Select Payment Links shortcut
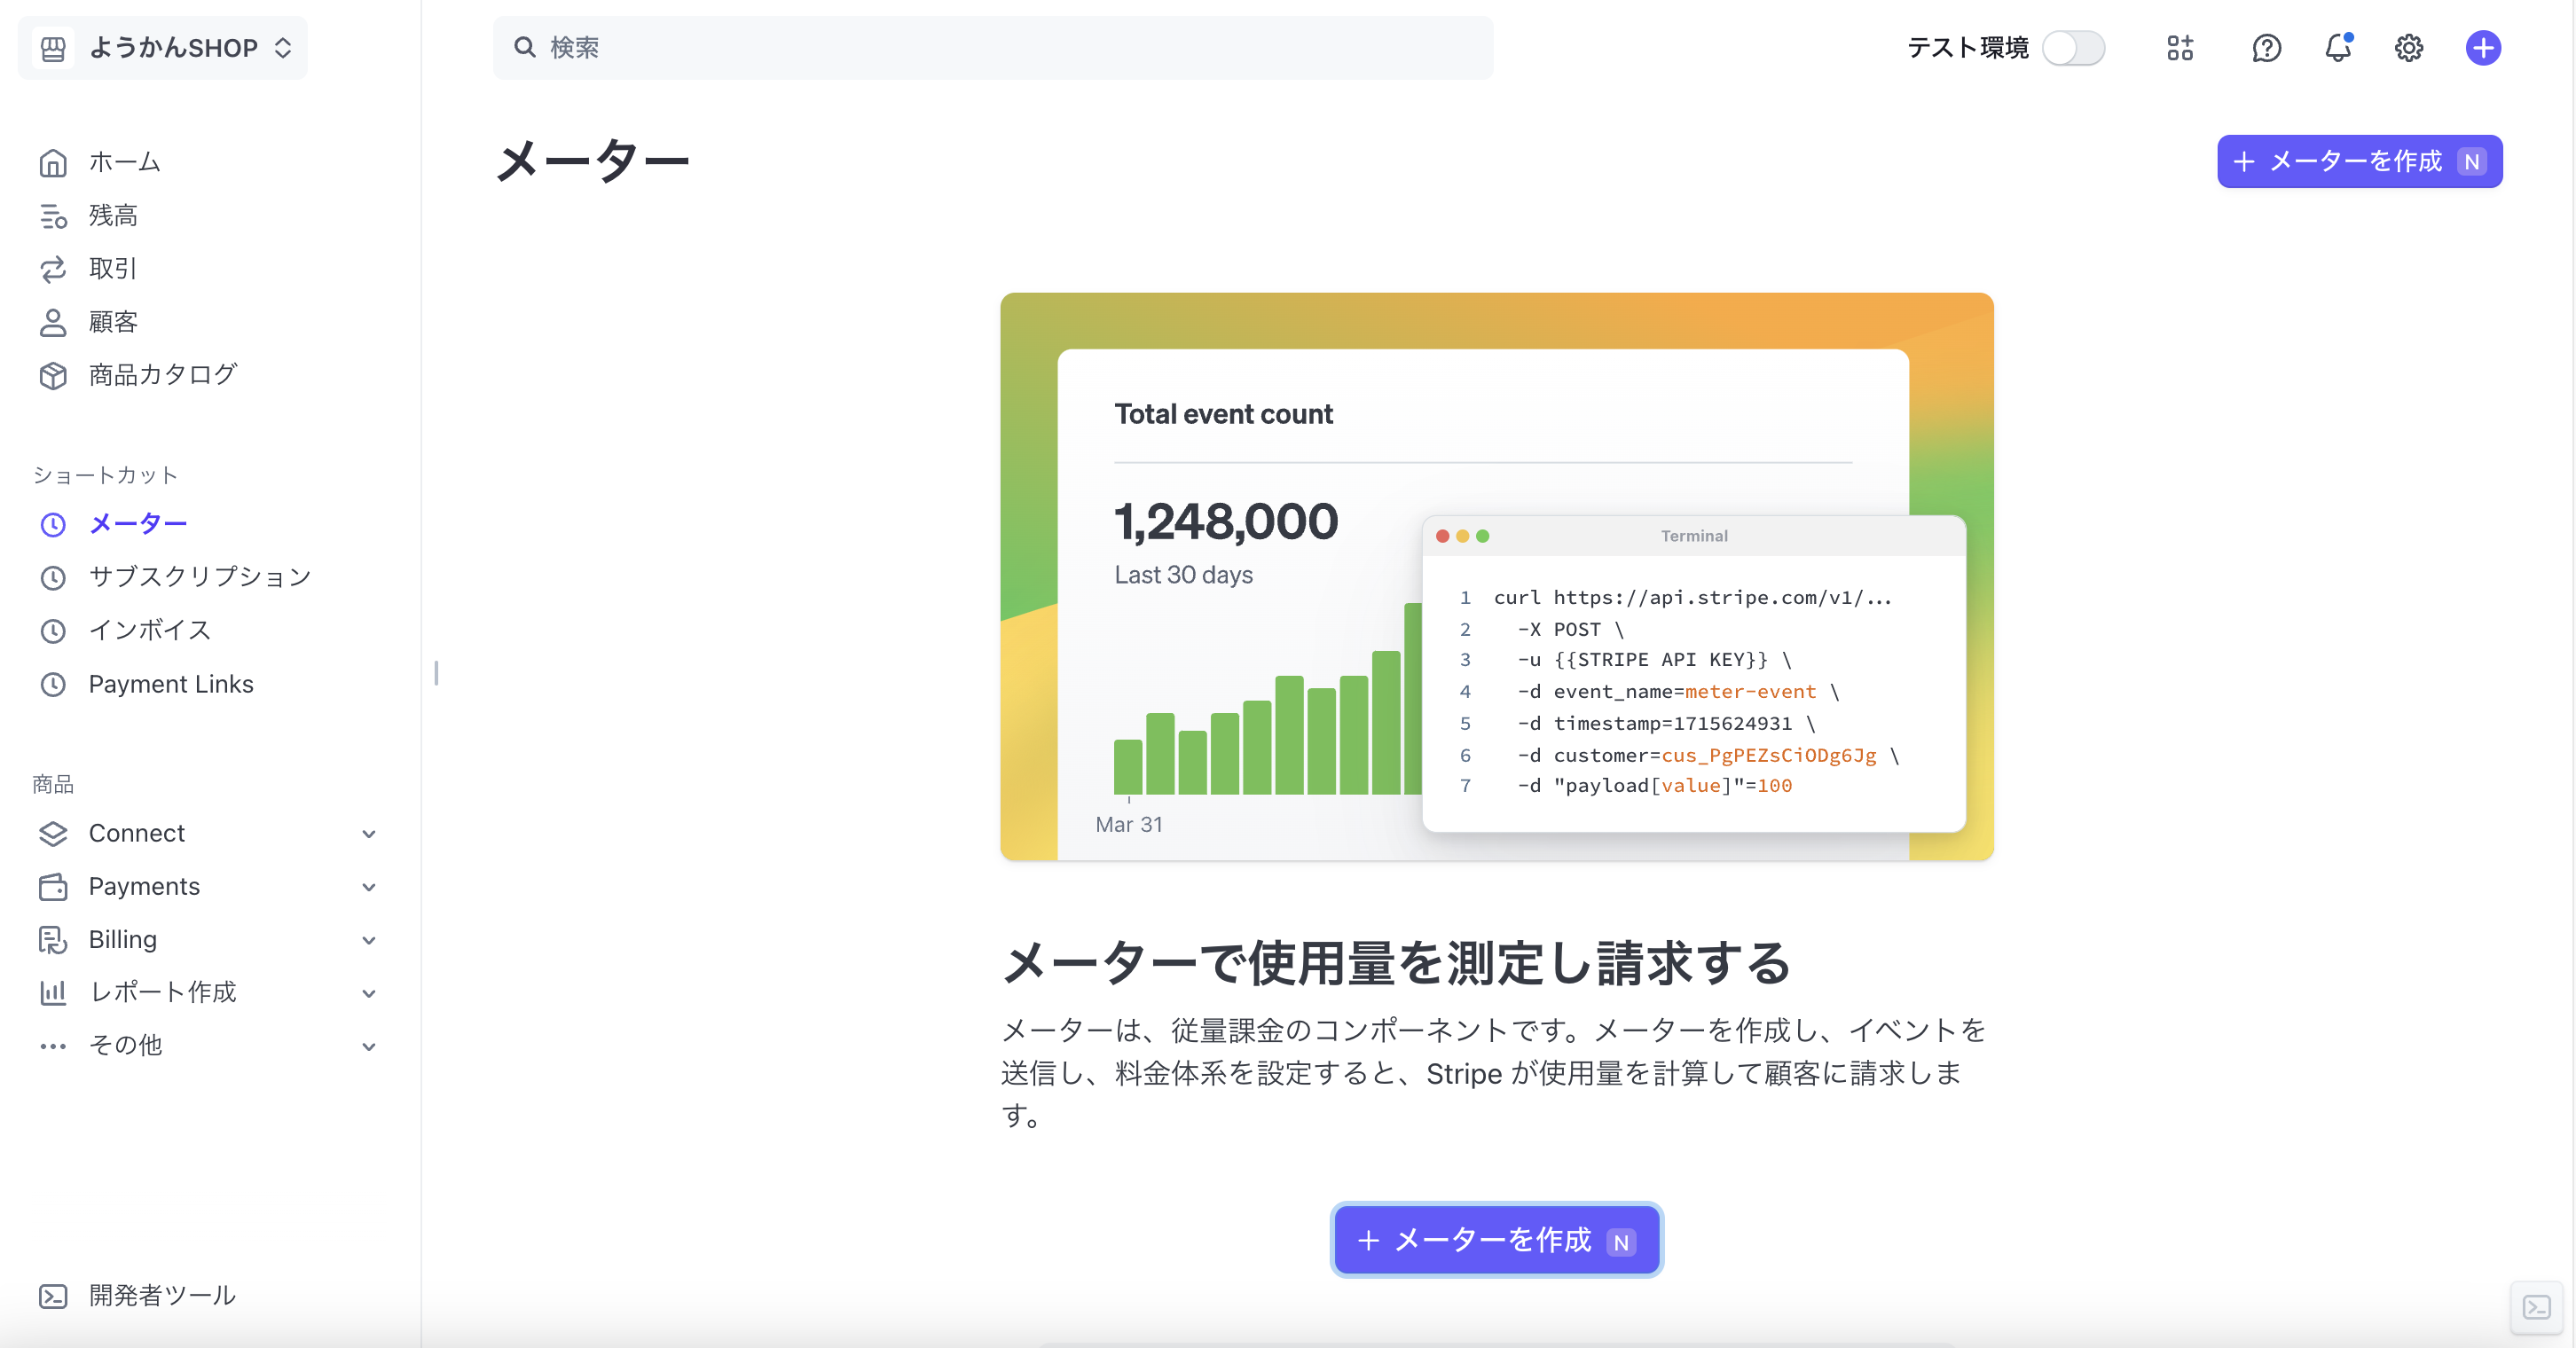 (170, 684)
